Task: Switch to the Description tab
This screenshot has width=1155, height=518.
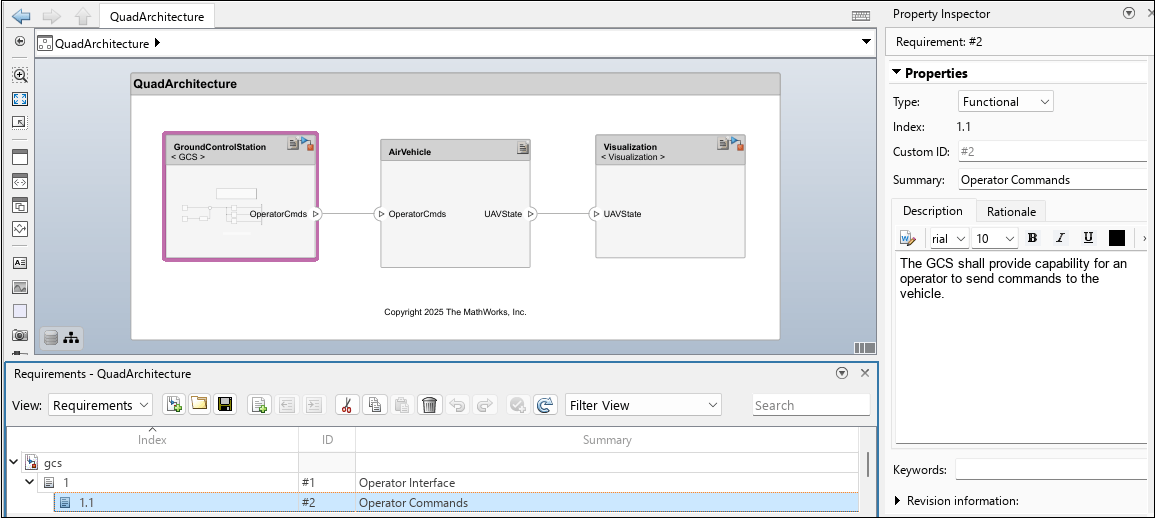Action: click(x=933, y=211)
